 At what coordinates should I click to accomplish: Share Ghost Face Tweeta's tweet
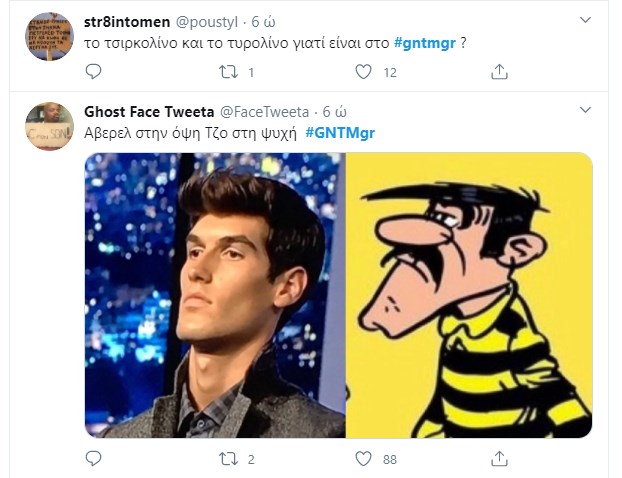click(500, 459)
